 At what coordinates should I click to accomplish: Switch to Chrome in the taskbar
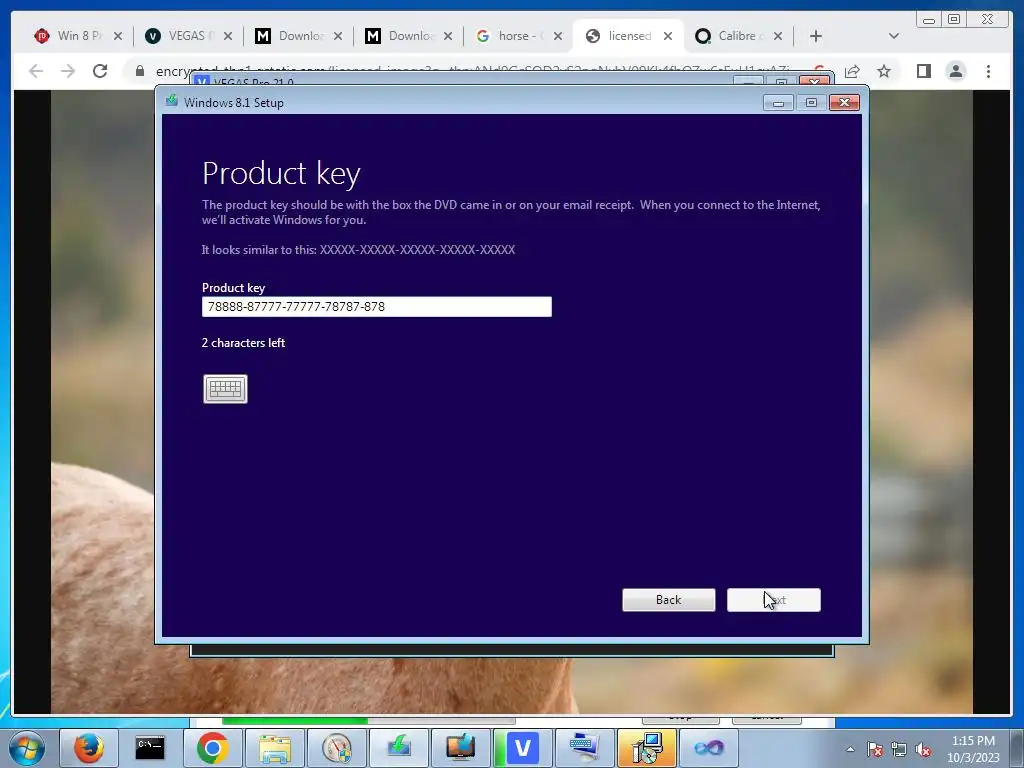coord(212,748)
